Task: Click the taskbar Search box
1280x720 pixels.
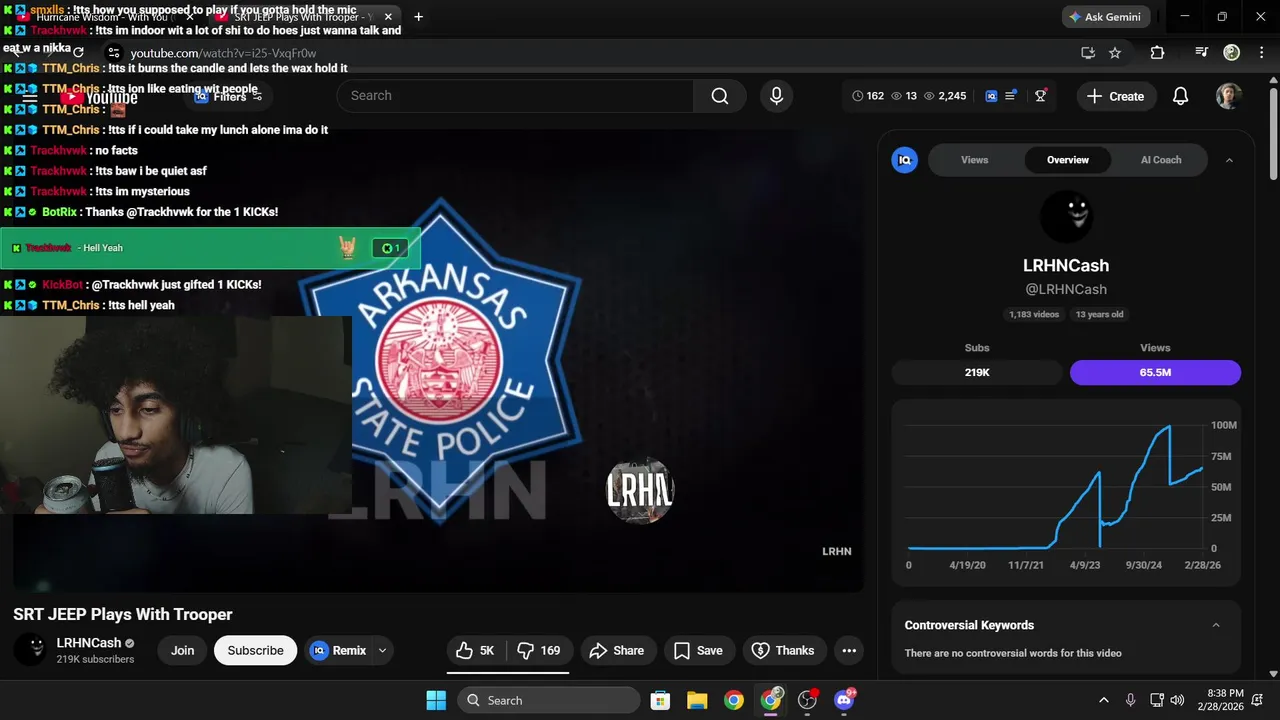Action: click(548, 700)
